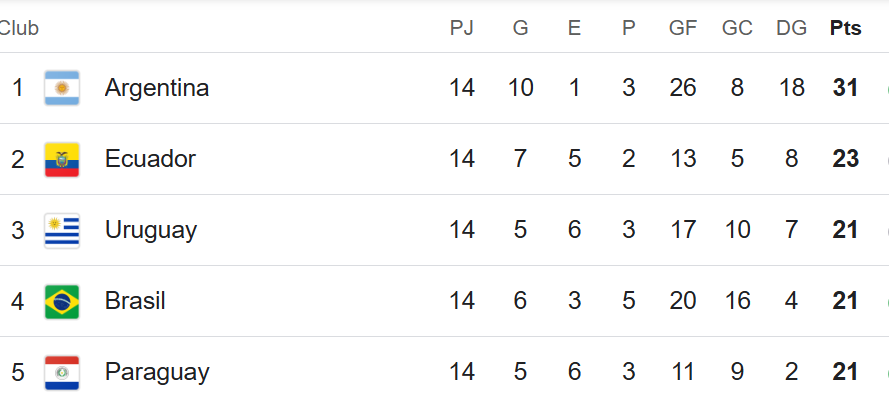Click the Club column header

point(19,28)
